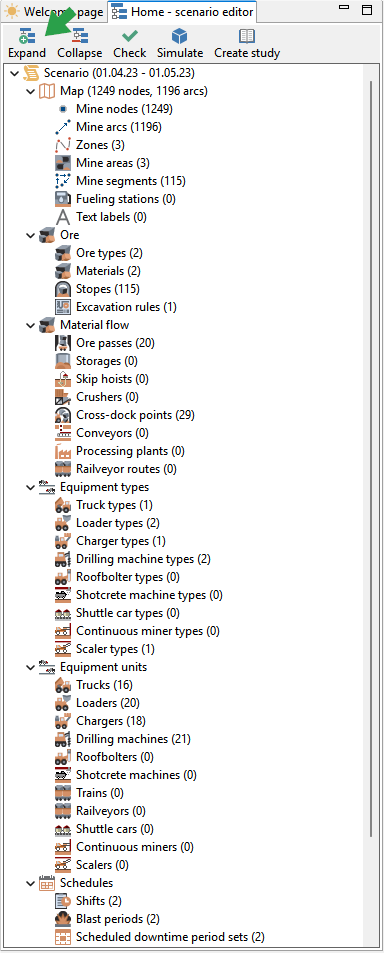Viewport: 384px width, 953px height.
Task: Maximize the scenario editor panel
Action: tap(367, 10)
